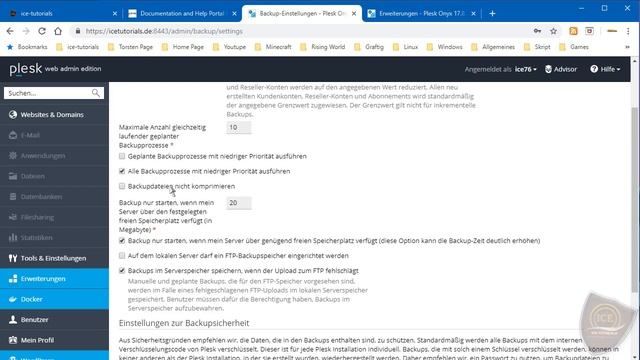
Task: Open the Linux bookmark folder
Action: click(x=405, y=47)
